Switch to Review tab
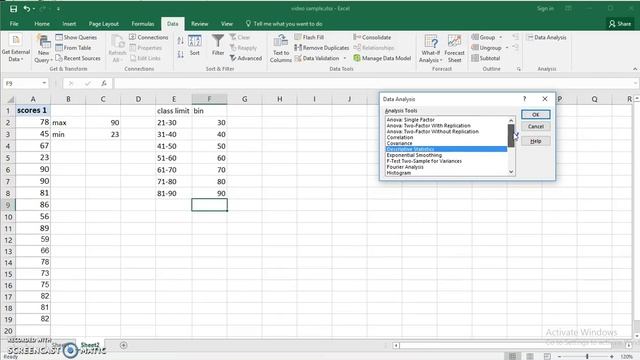 point(200,24)
